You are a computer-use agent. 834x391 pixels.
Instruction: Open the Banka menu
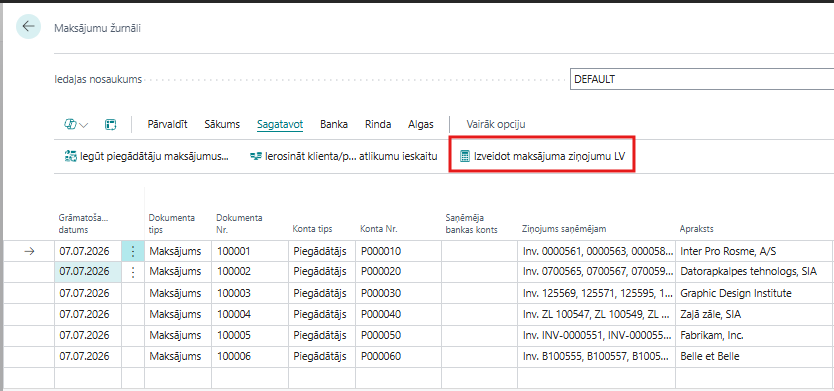coord(334,124)
